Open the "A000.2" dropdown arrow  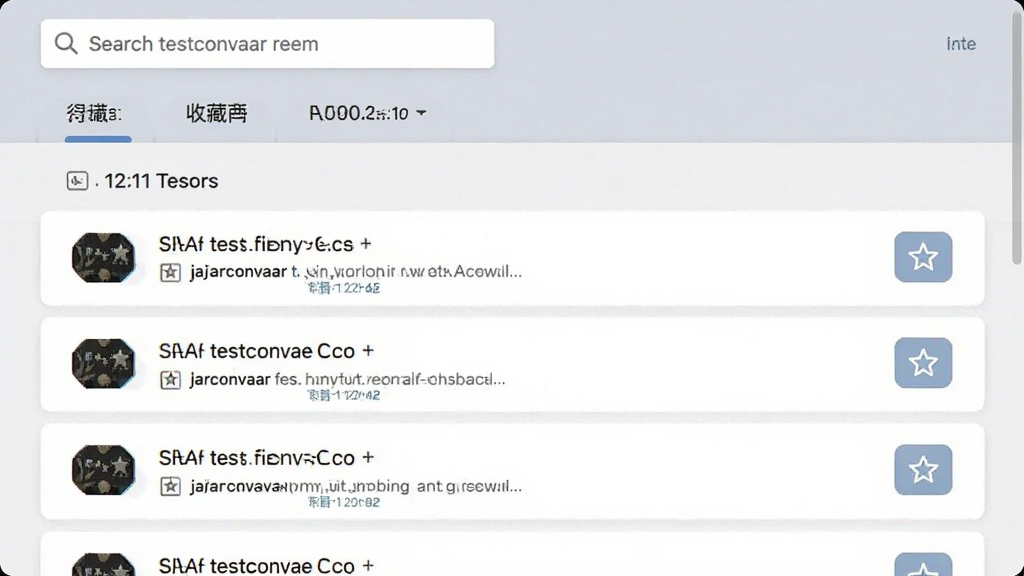421,113
